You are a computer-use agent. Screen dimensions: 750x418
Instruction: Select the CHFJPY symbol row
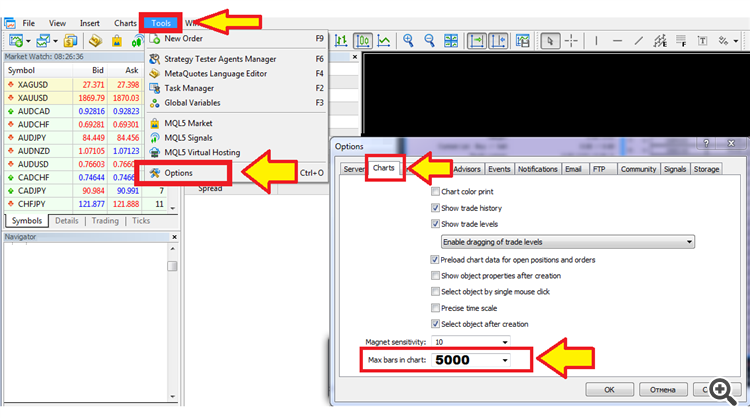(85, 204)
